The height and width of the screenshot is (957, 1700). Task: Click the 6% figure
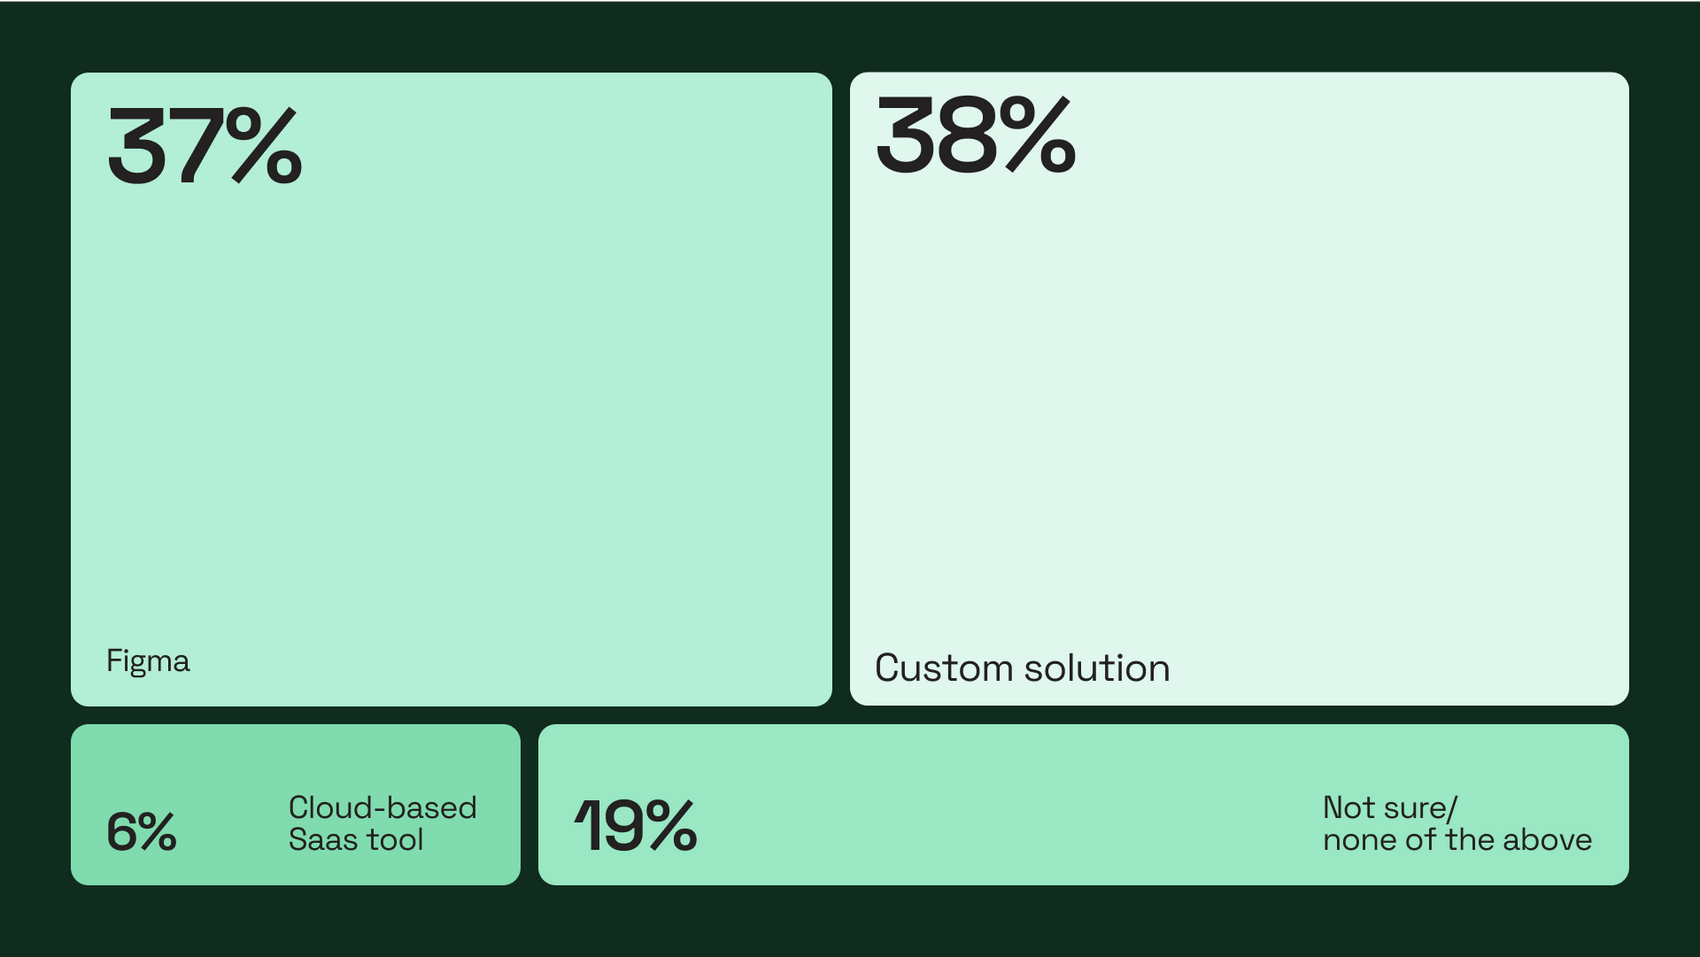pyautogui.click(x=141, y=832)
